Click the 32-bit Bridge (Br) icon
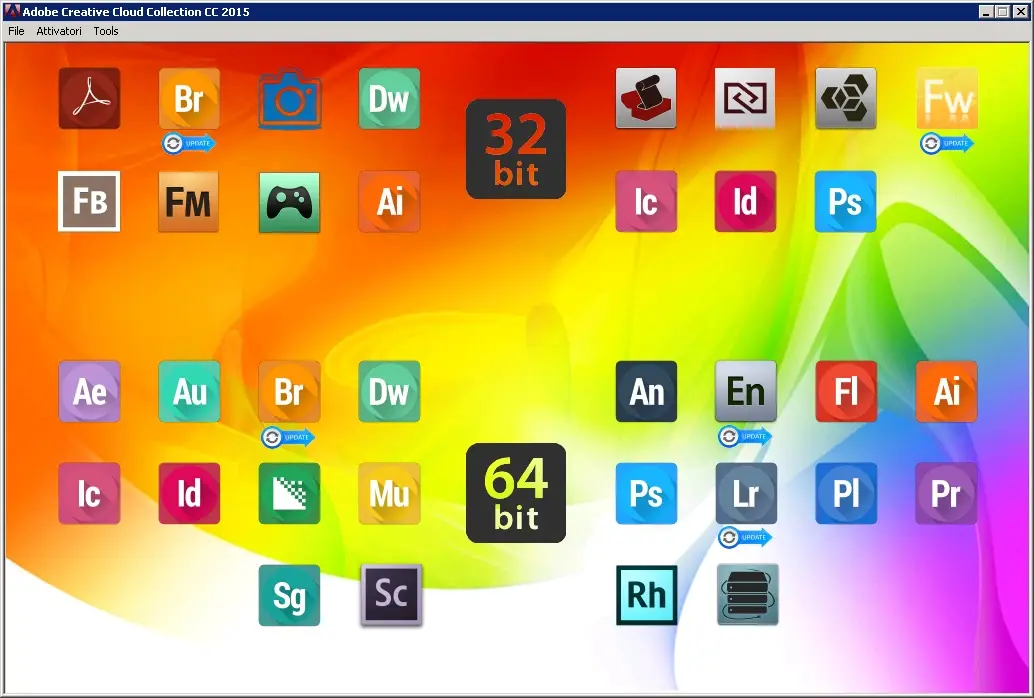Screen dimensions: 1034x698 (189, 98)
